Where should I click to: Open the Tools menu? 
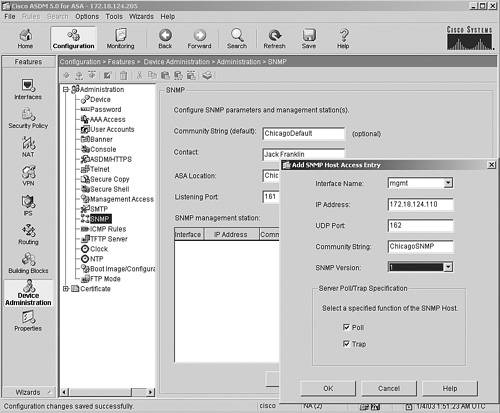114,16
